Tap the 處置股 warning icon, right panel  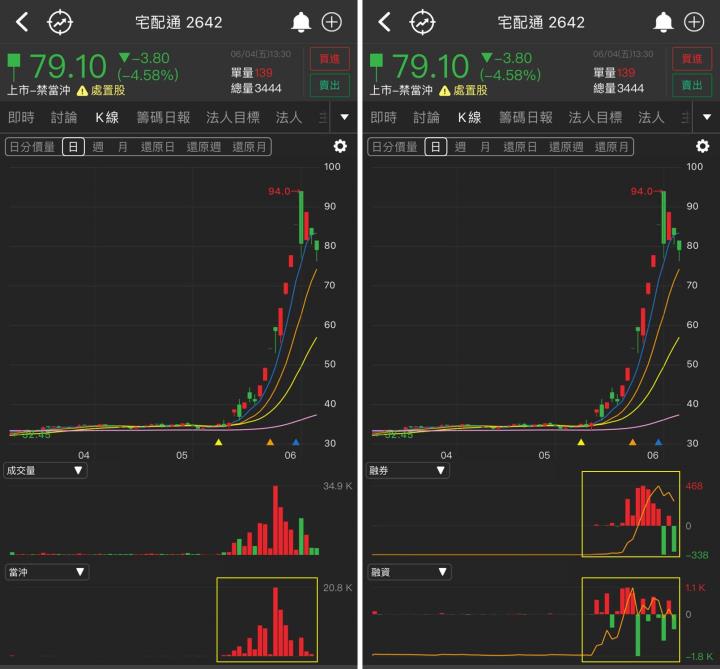tap(444, 91)
